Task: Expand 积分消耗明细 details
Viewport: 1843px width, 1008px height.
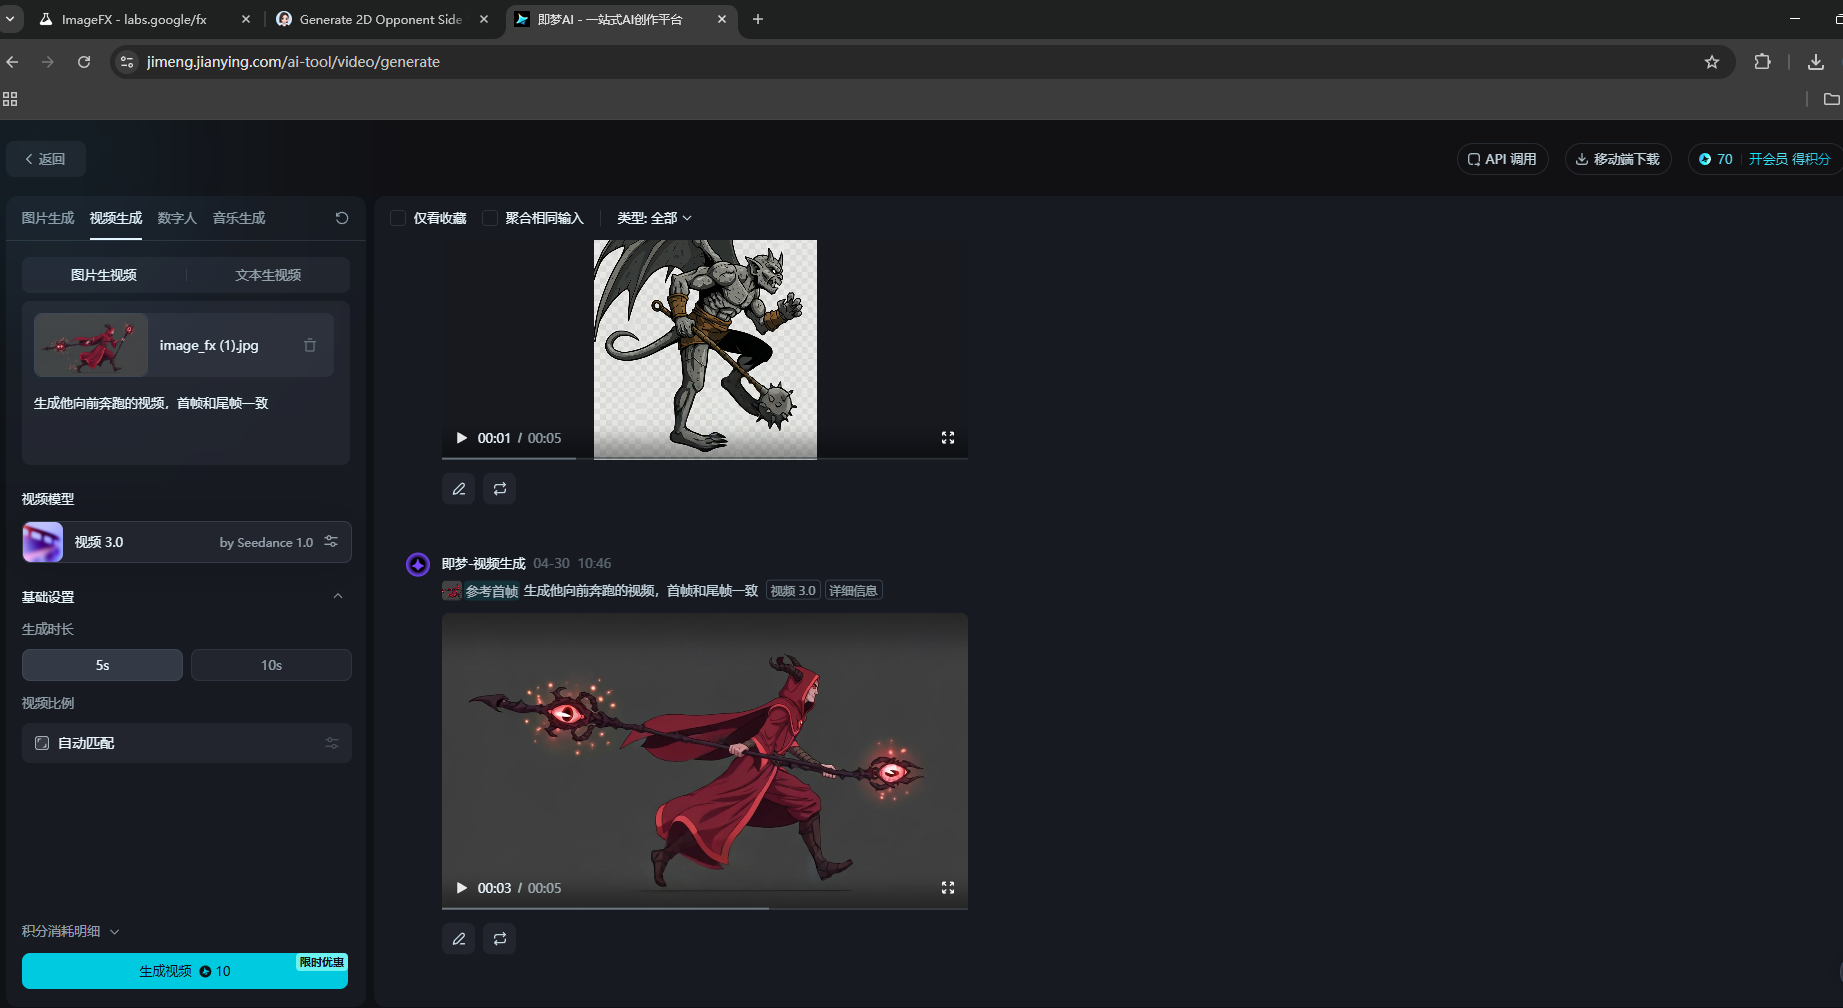Action: point(71,931)
